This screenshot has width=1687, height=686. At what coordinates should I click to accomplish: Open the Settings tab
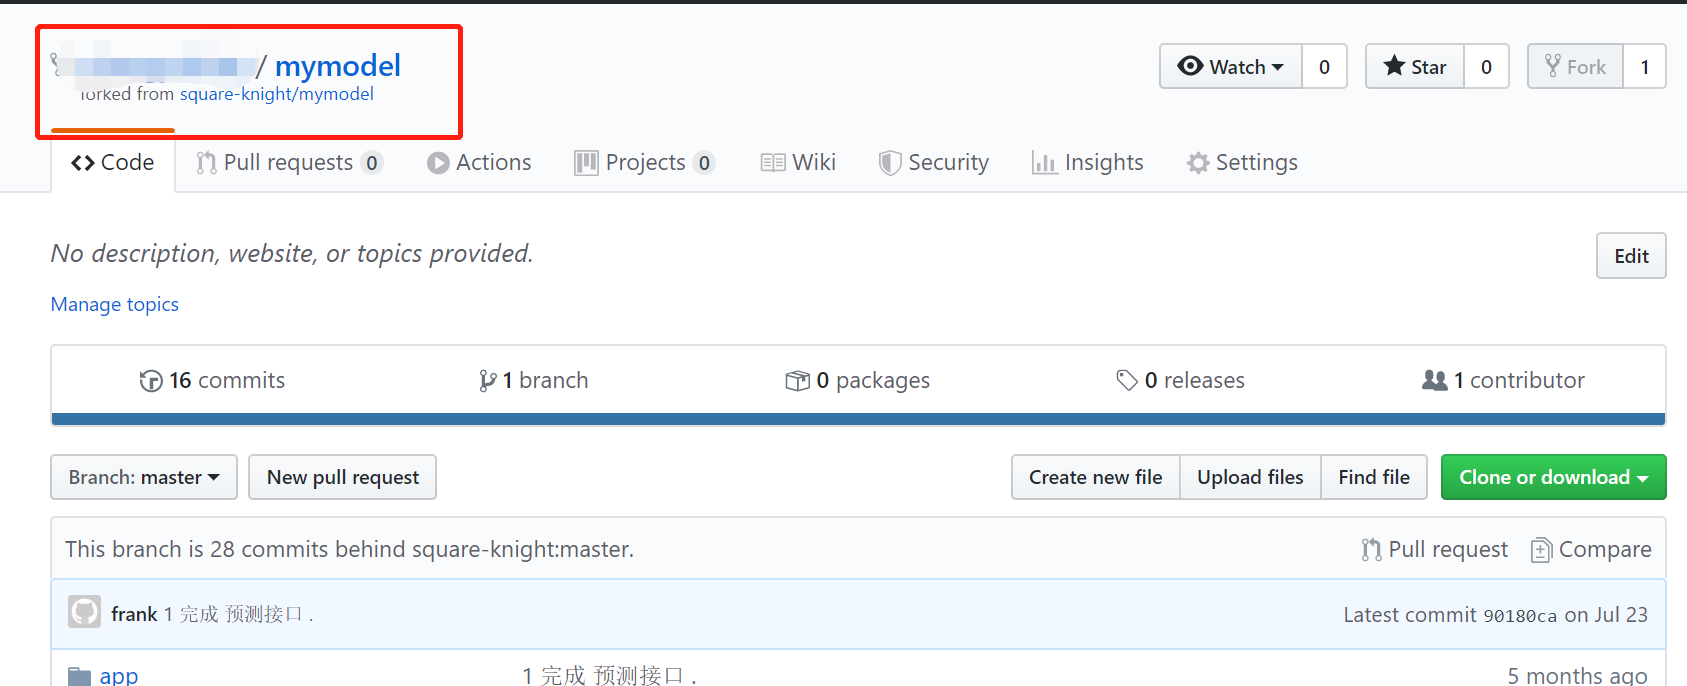tap(1242, 162)
